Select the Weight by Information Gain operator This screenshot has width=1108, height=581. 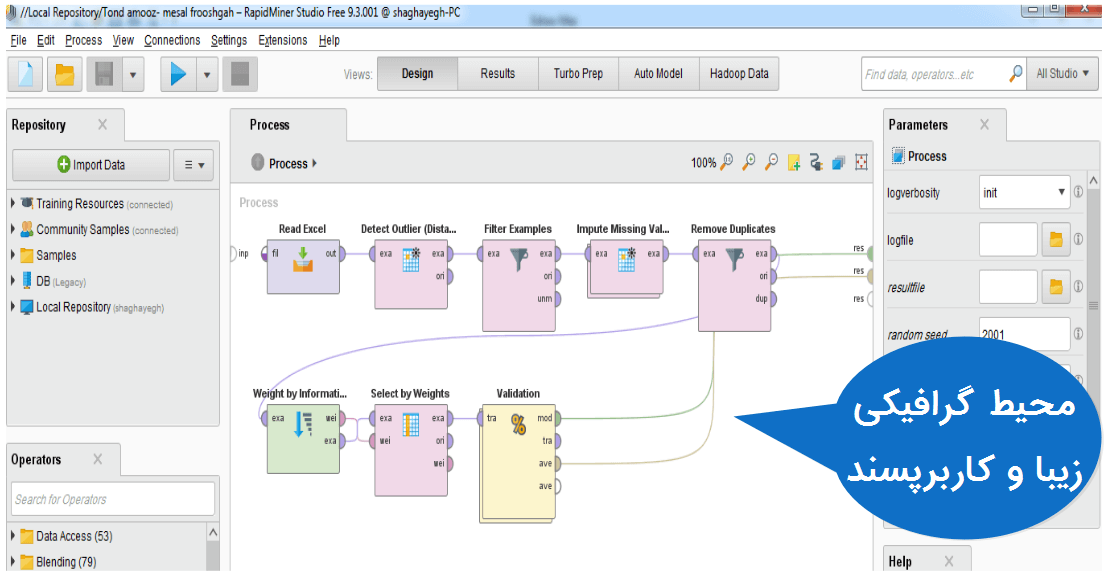coord(303,439)
